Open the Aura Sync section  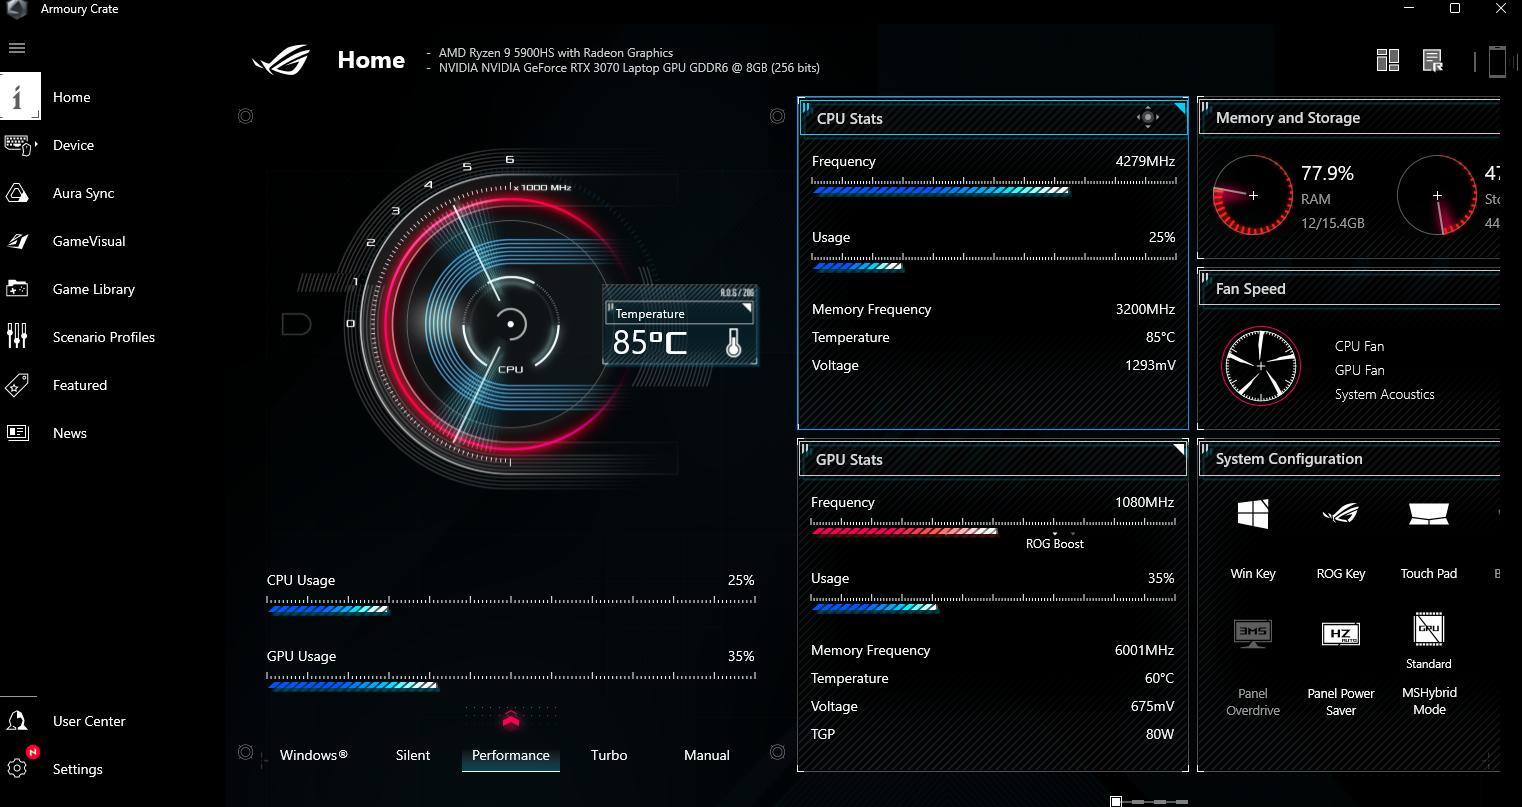coord(83,193)
